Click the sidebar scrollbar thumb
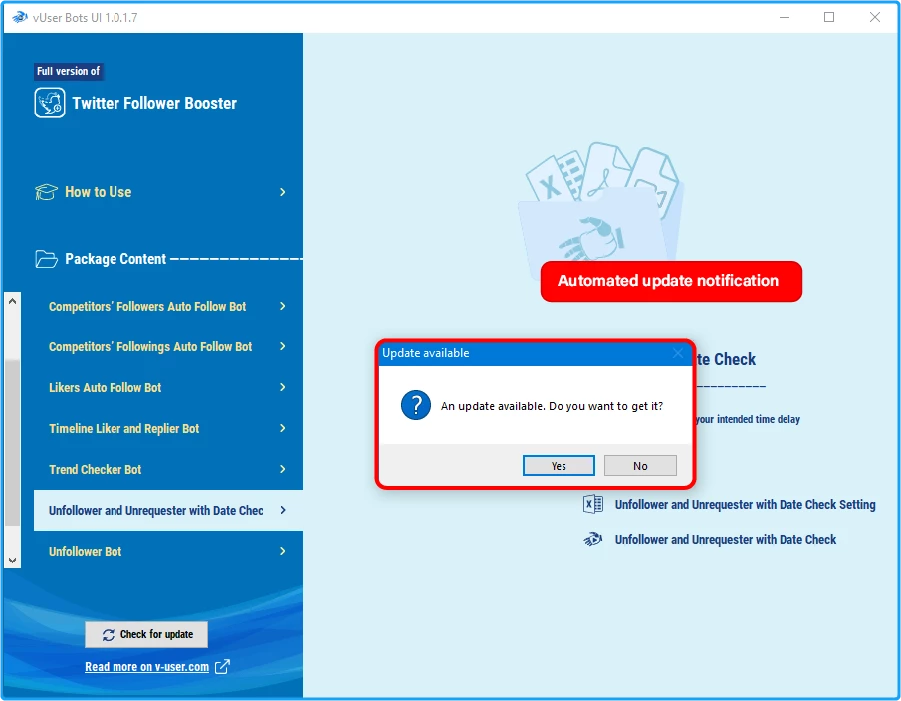This screenshot has width=901, height=701. pos(13,442)
